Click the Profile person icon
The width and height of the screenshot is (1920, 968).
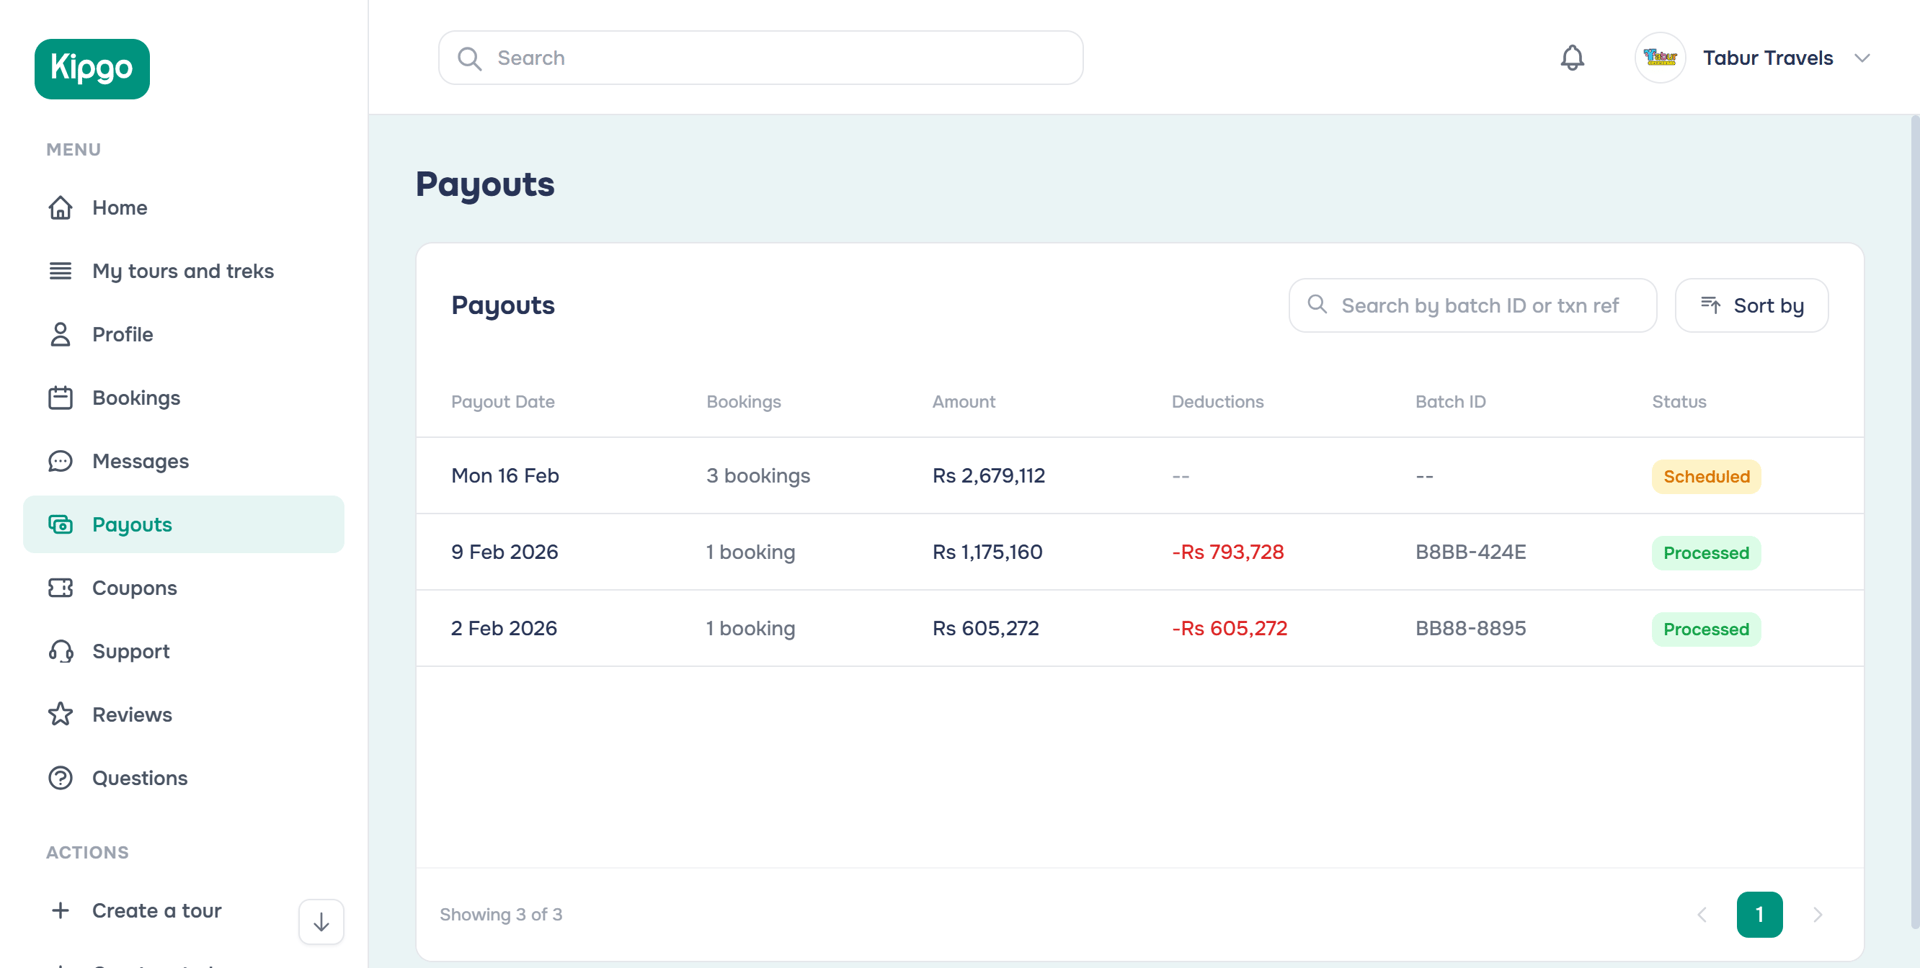click(61, 334)
